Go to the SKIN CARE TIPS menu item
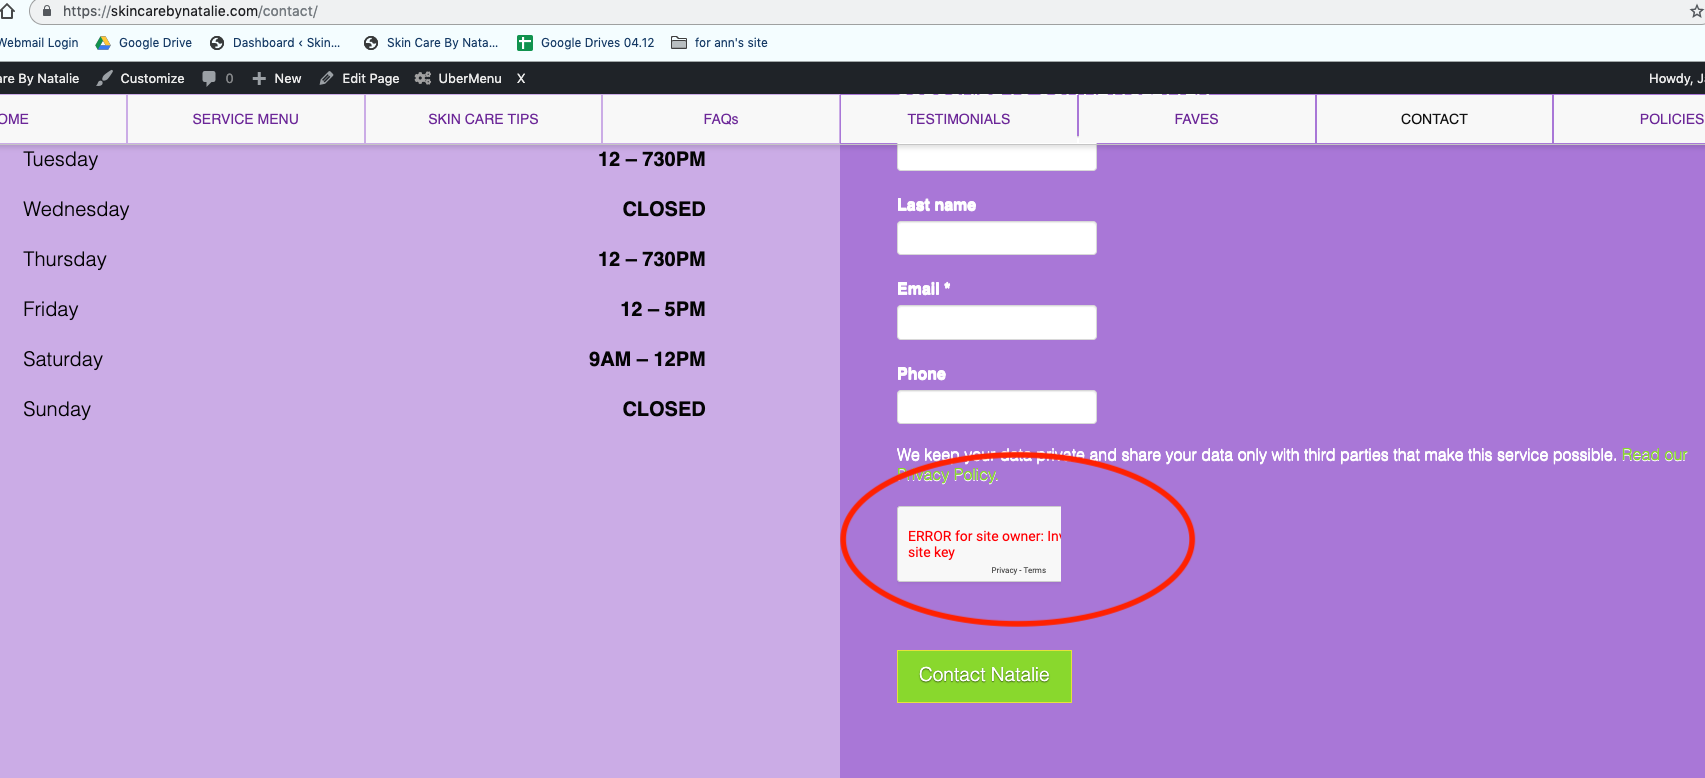 [483, 119]
